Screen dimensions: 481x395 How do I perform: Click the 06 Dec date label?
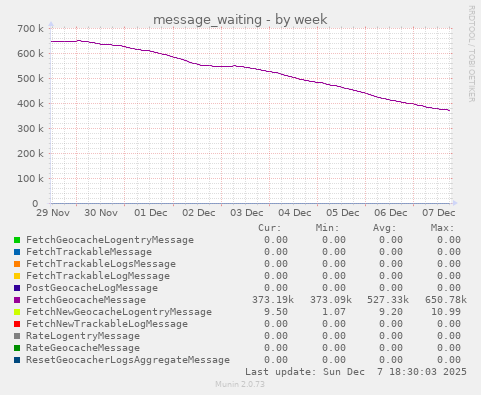tap(391, 213)
